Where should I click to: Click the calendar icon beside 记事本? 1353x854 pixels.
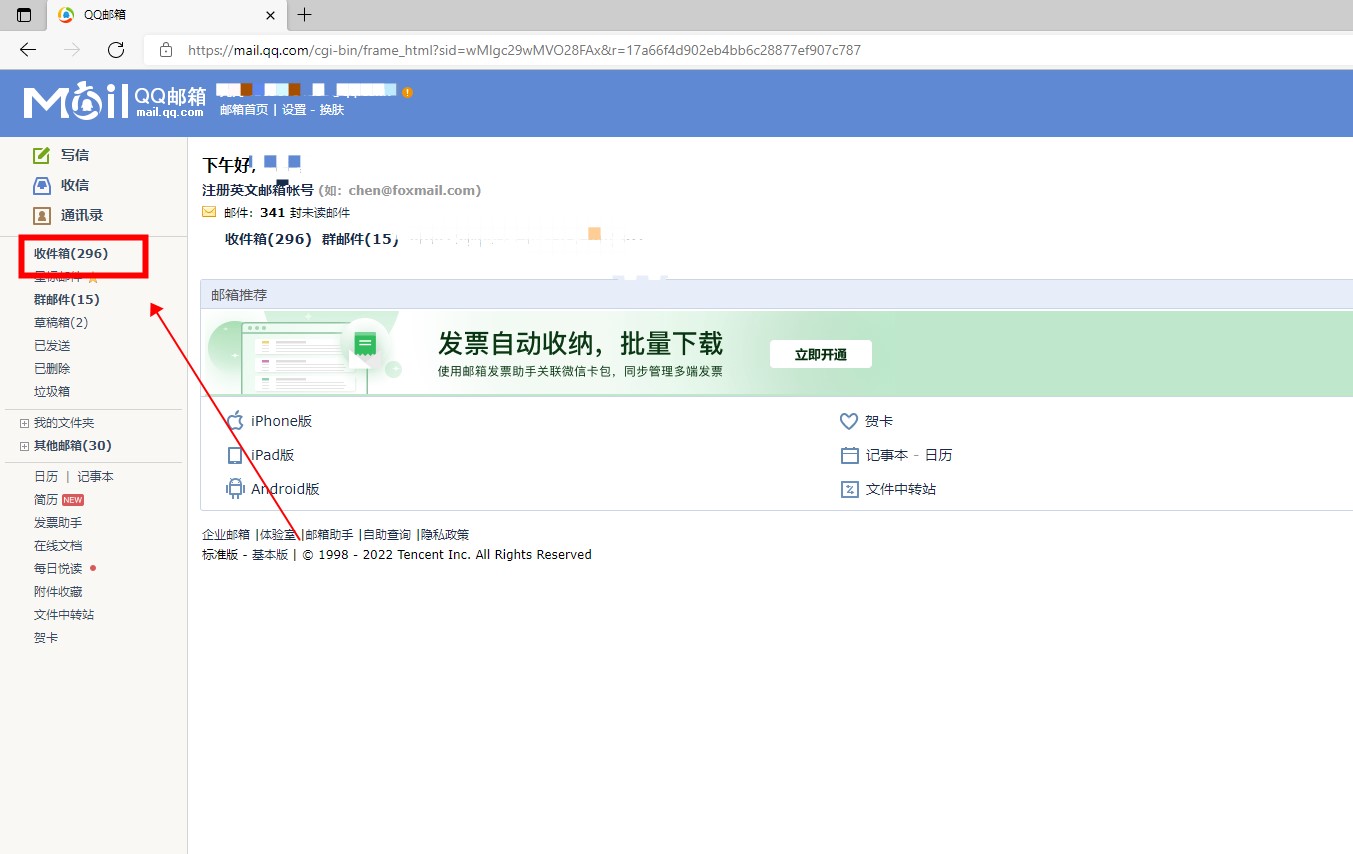pos(849,455)
